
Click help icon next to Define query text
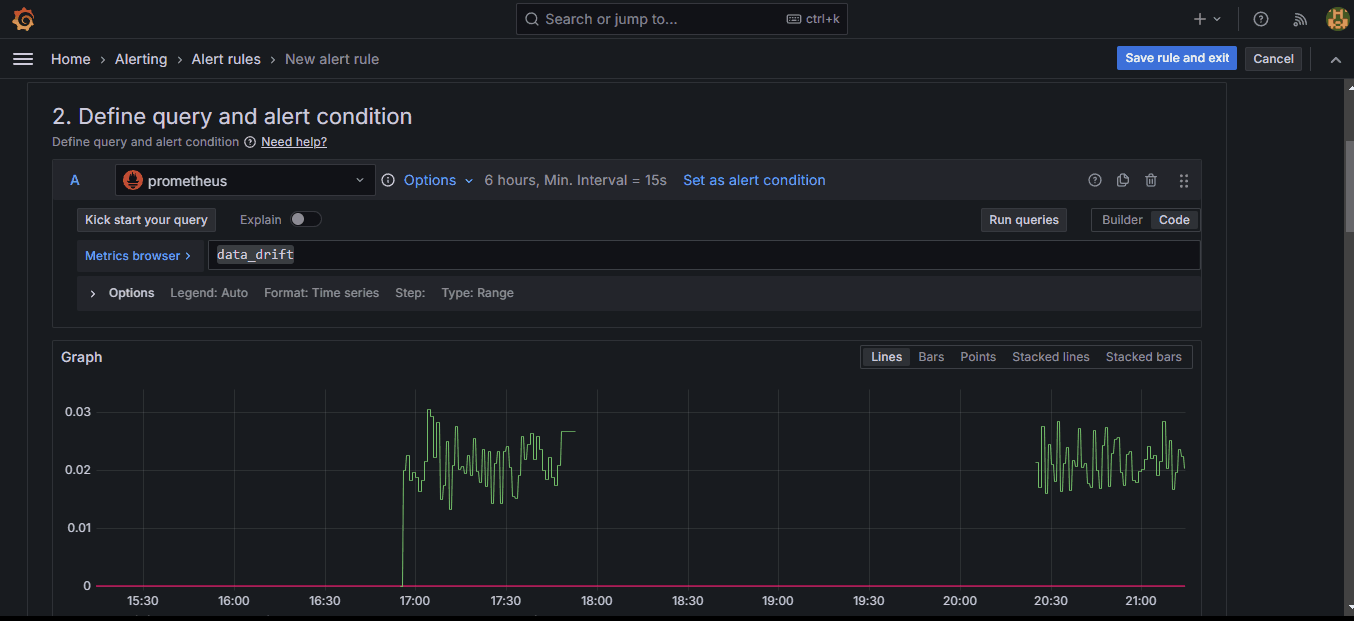250,142
